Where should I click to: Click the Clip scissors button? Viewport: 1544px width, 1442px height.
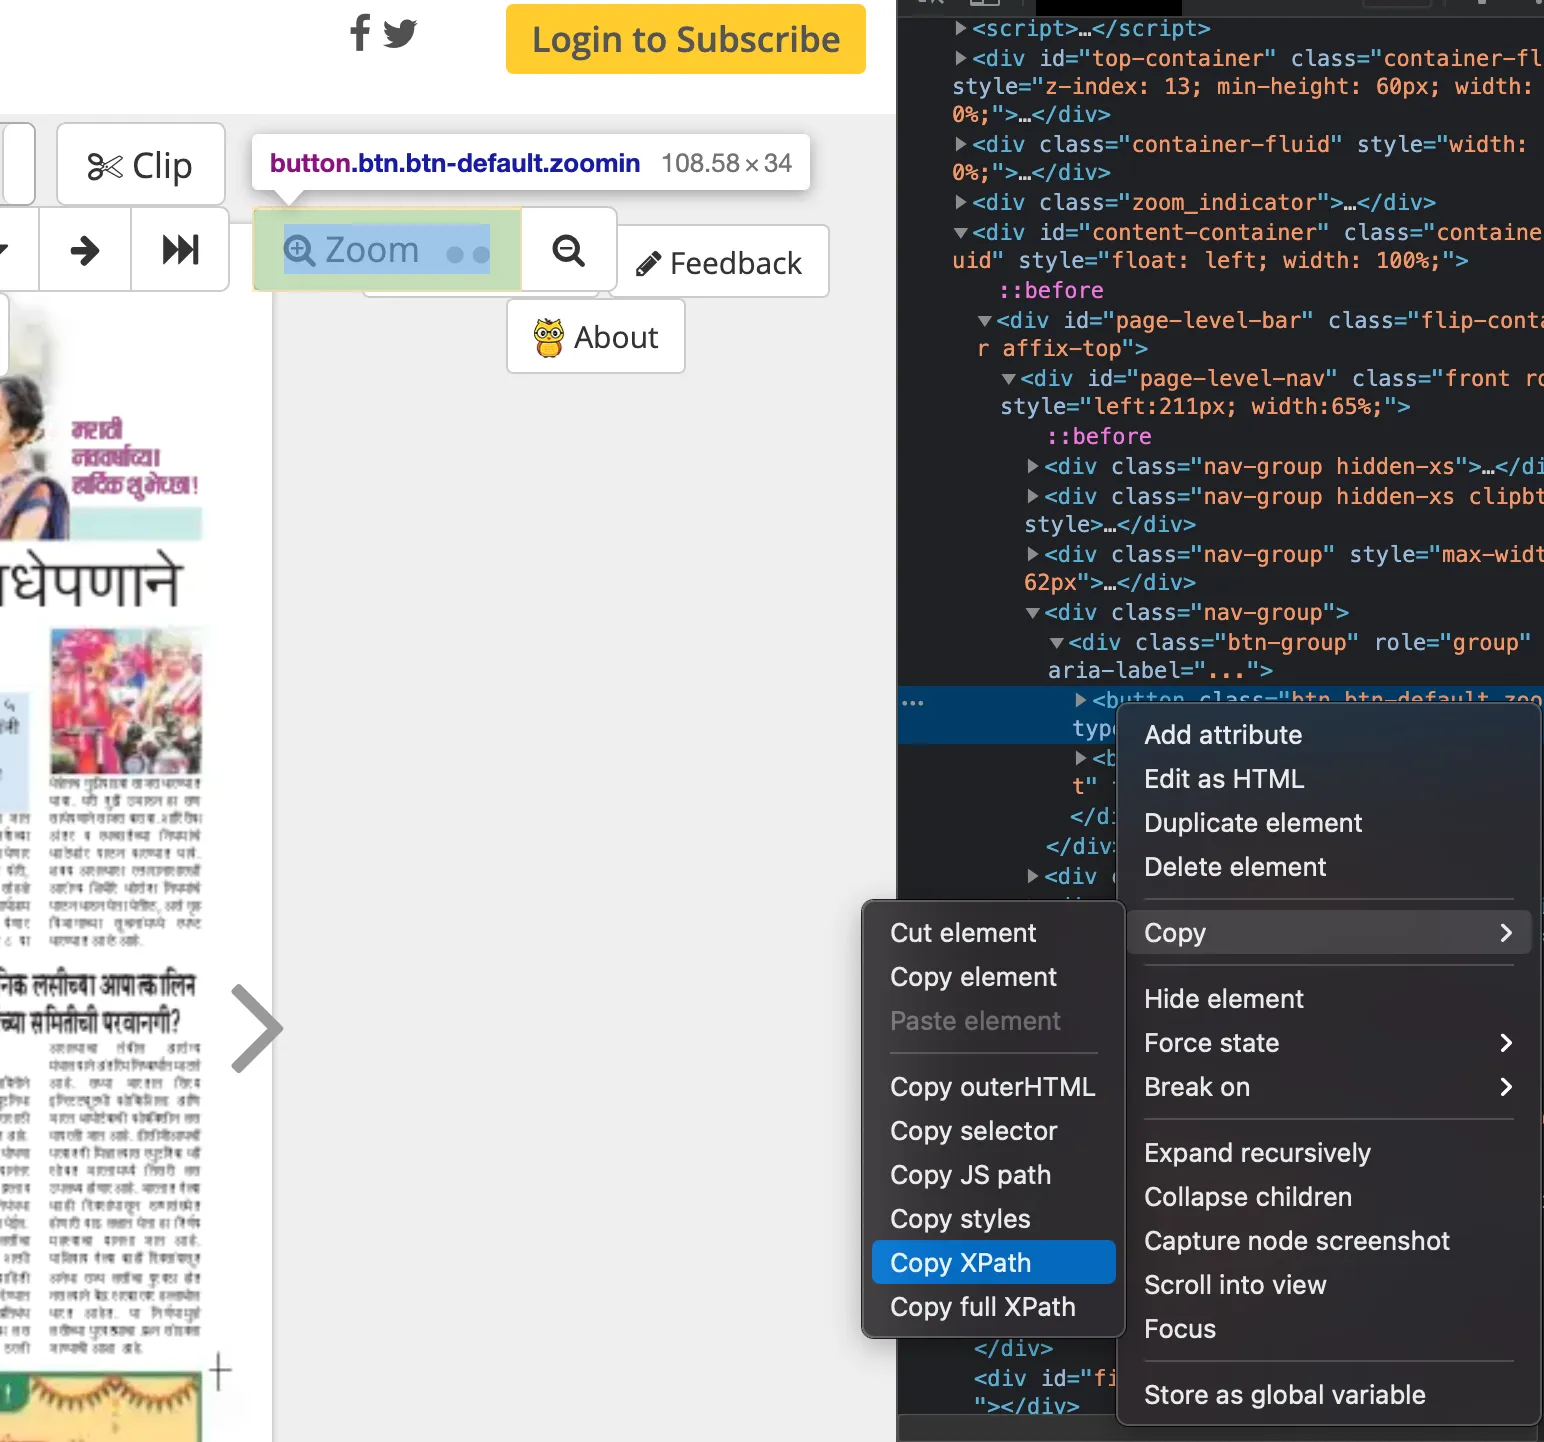141,165
